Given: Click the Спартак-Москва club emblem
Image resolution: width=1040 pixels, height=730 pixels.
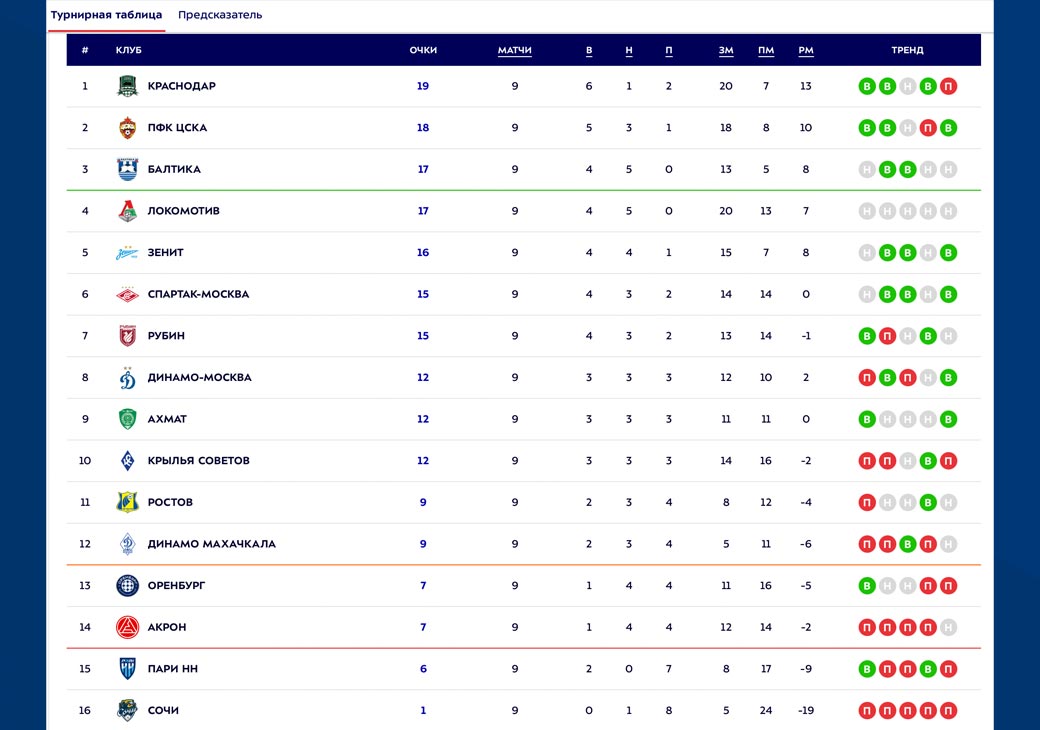Looking at the screenshot, I should [127, 295].
